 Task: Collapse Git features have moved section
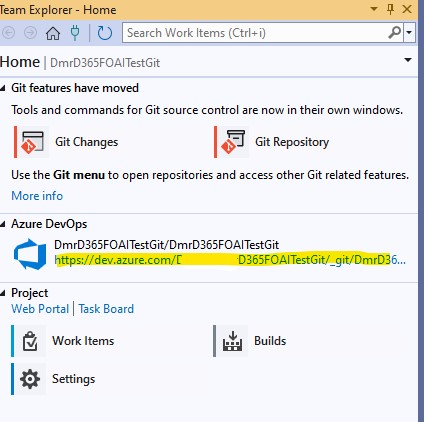coord(3,88)
